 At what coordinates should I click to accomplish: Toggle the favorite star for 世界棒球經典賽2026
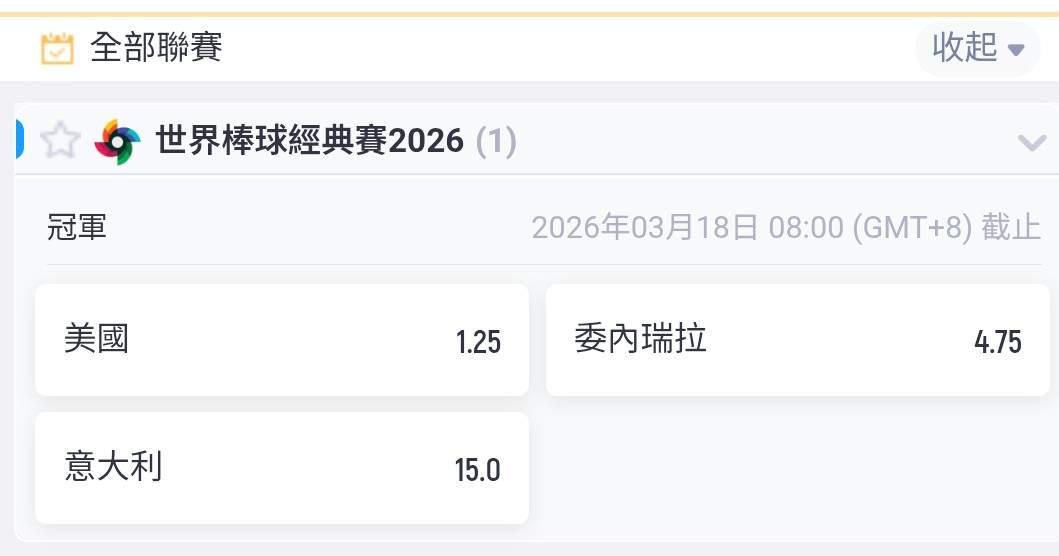(x=59, y=141)
